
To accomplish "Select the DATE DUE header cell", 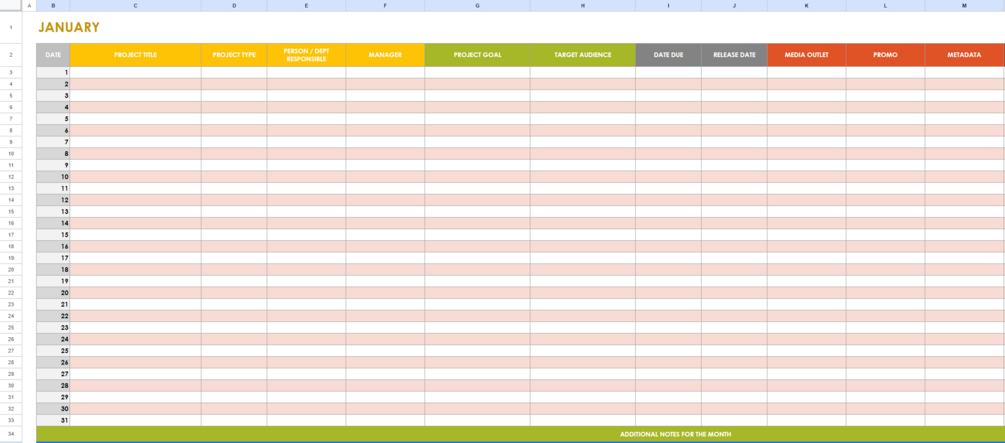I will [669, 55].
